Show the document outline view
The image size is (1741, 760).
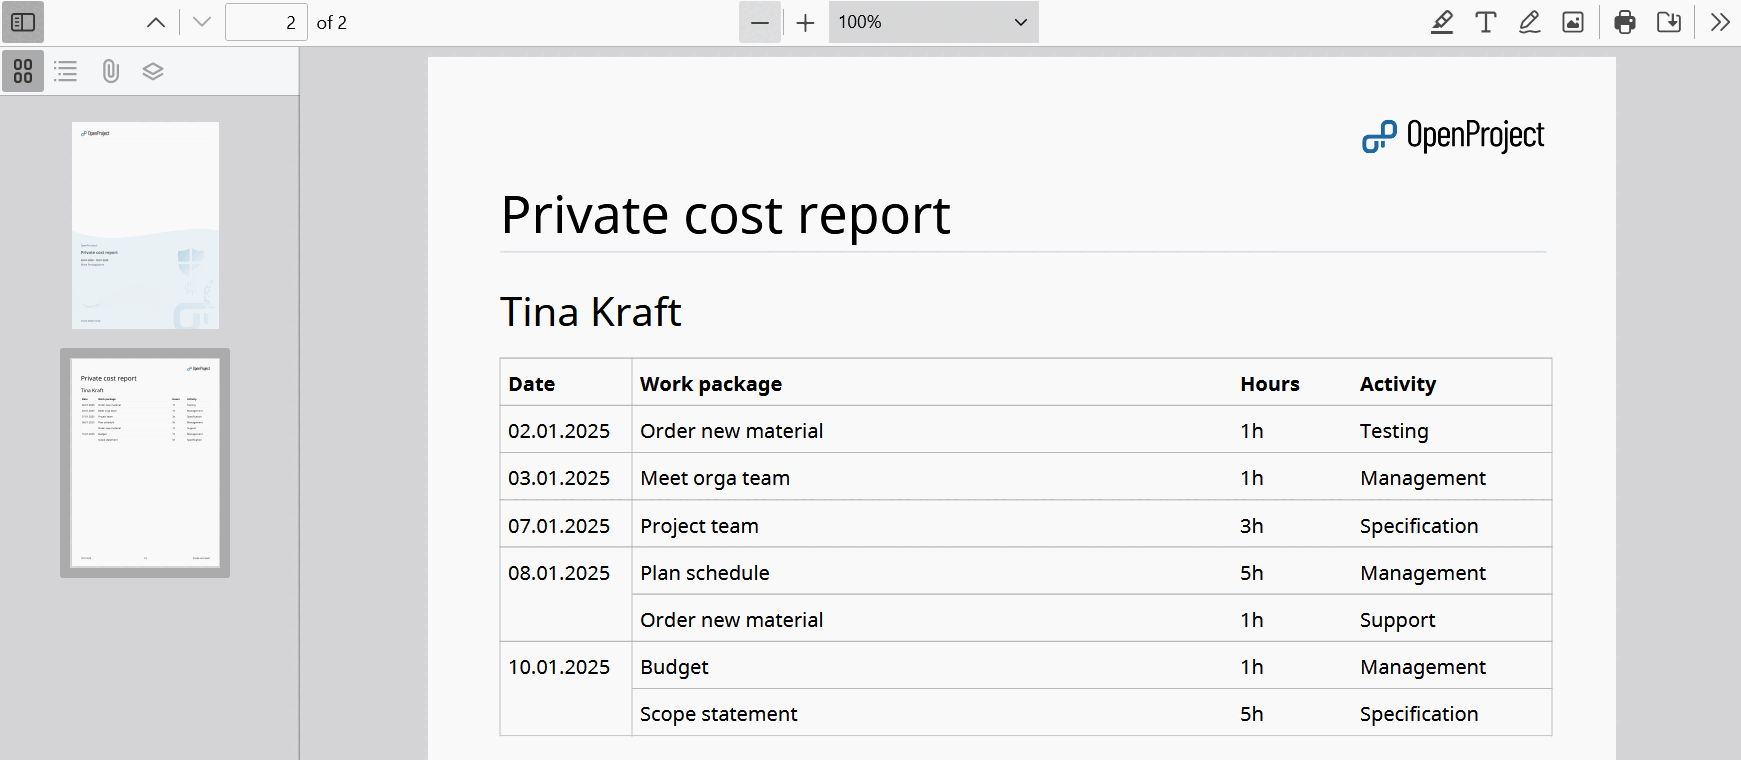point(66,71)
